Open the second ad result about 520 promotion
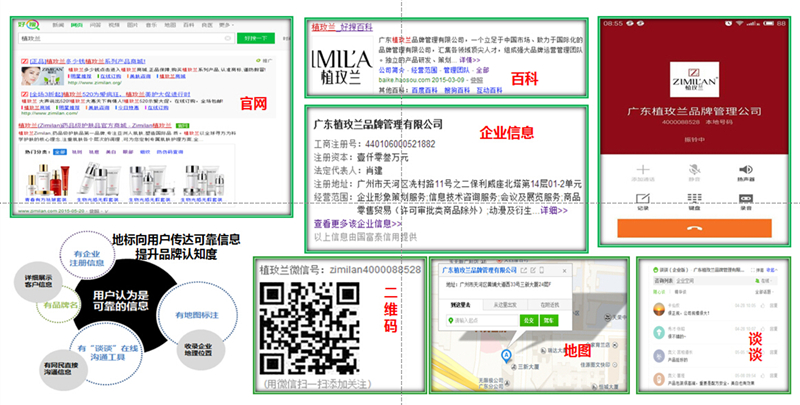Image resolution: width=800 pixels, height=405 pixels. coord(110,94)
